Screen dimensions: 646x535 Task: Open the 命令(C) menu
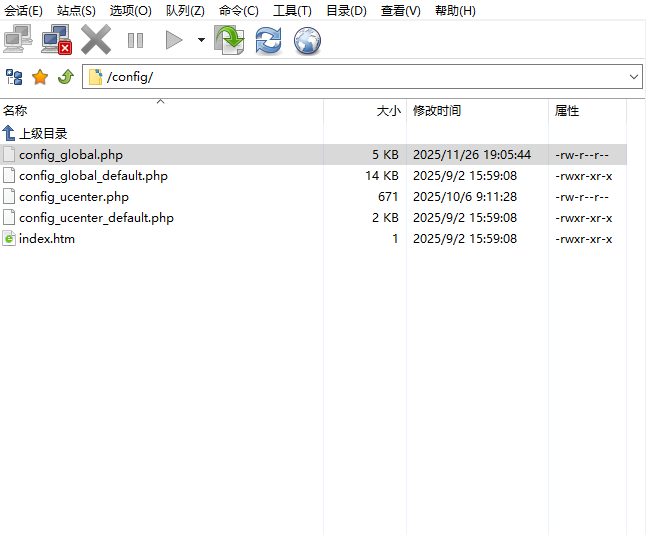239,10
